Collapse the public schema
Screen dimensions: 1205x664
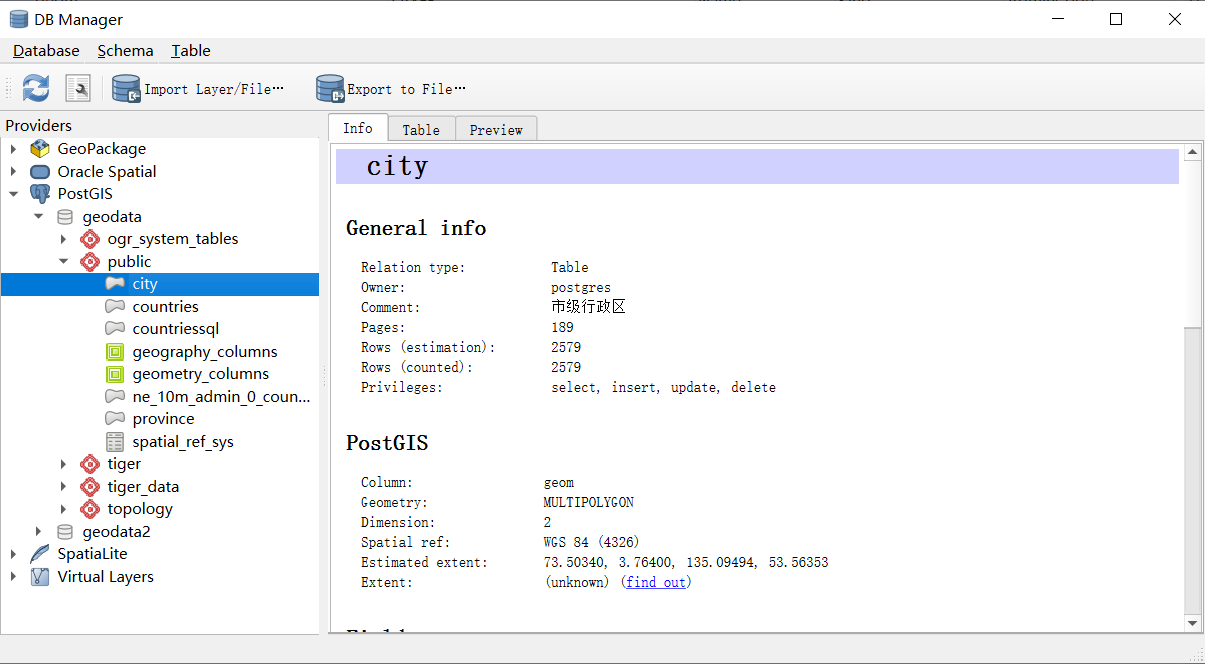tap(64, 261)
